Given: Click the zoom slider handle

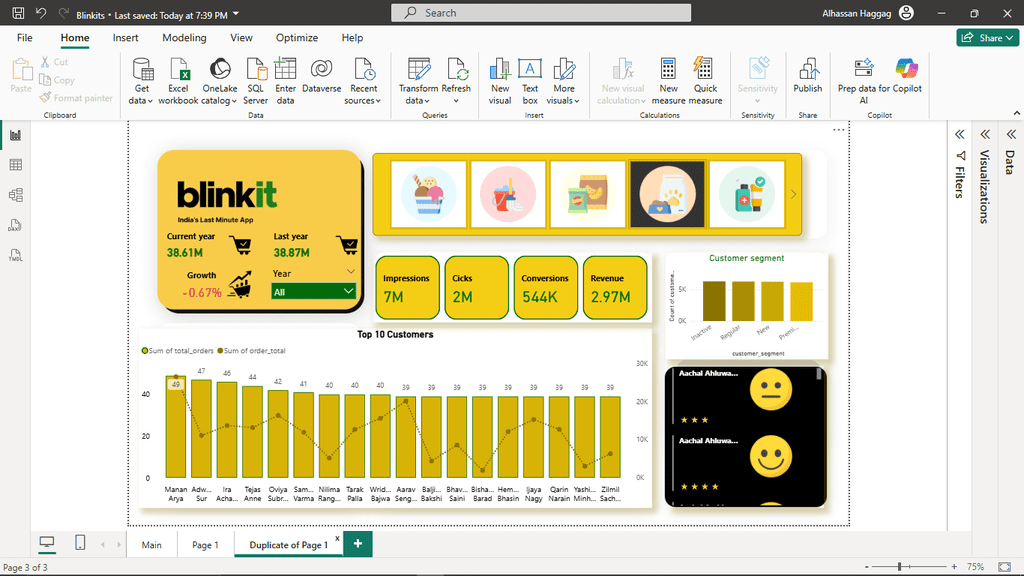Looking at the screenshot, I should tap(899, 567).
